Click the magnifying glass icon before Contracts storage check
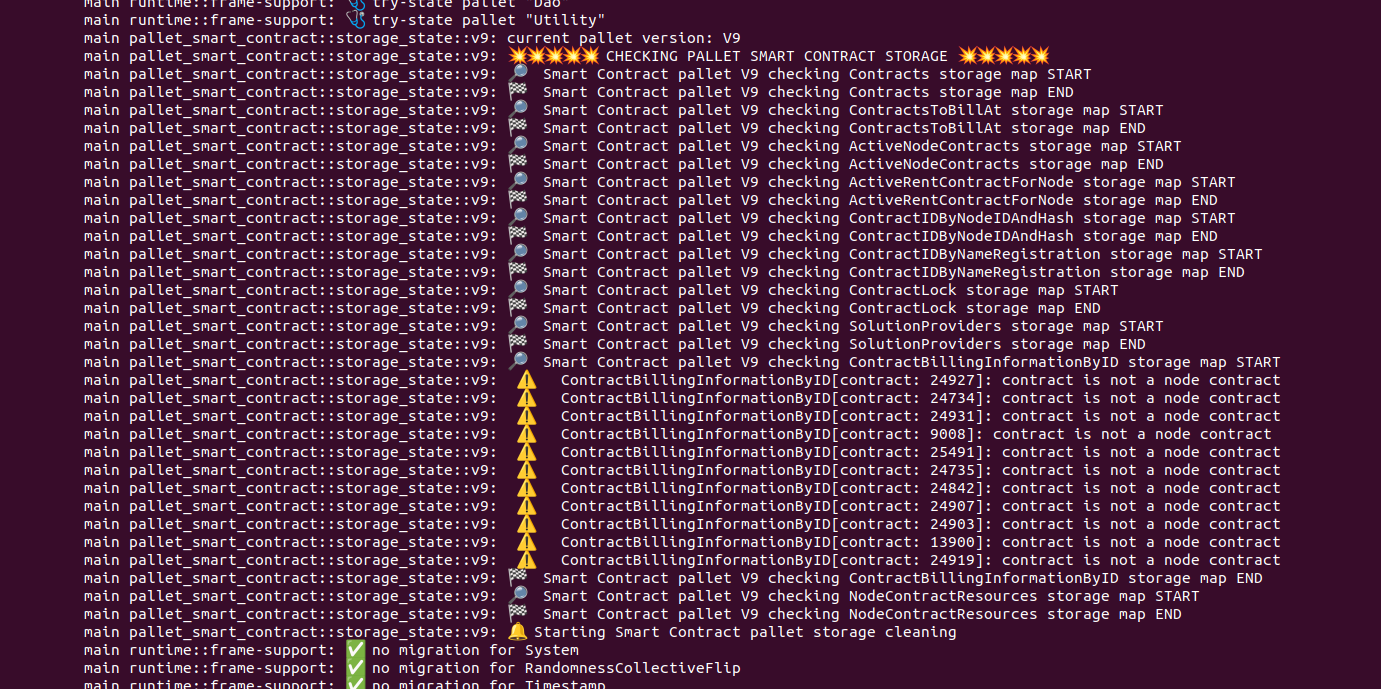 click(520, 73)
